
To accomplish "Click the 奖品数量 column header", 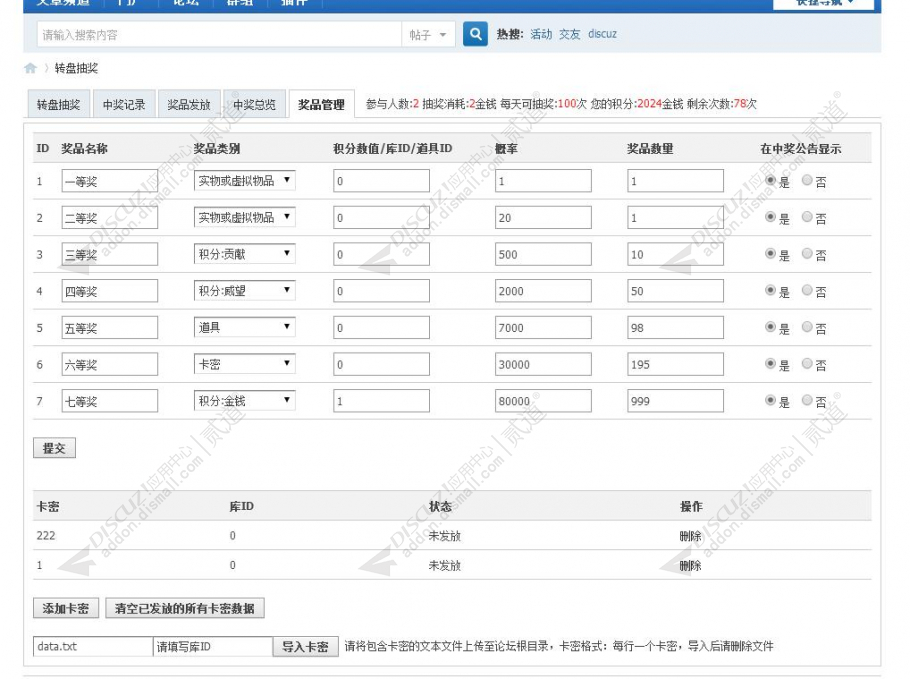I will pyautogui.click(x=650, y=149).
